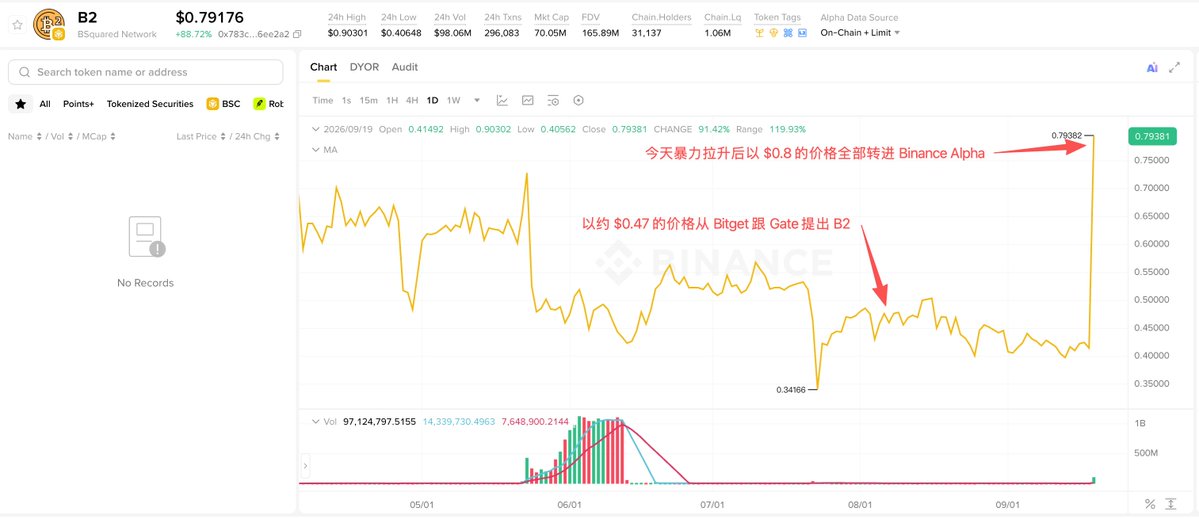Sort the list by Vol
Viewport: 1199px width, 519px height.
pyautogui.click(x=61, y=136)
